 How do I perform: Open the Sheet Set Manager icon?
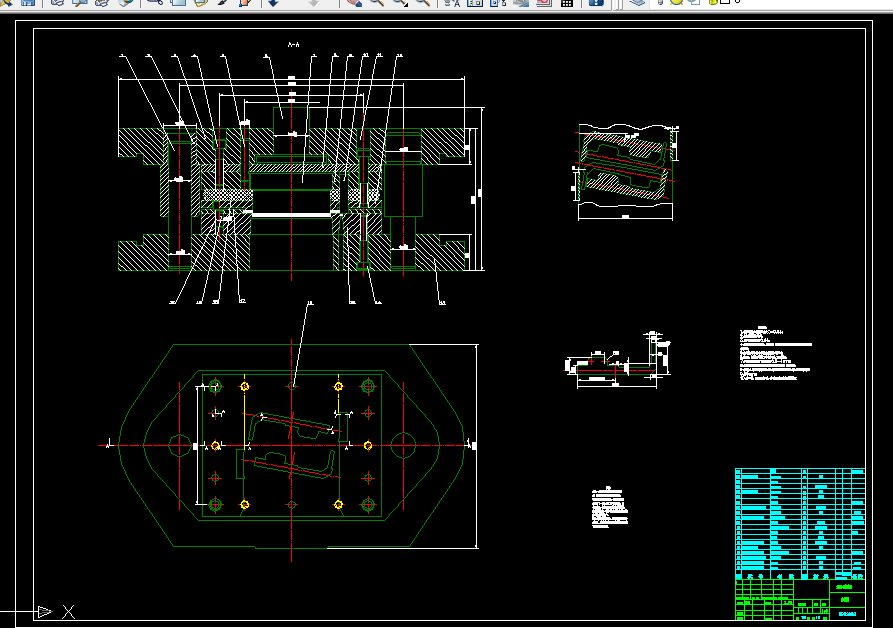coord(521,2)
